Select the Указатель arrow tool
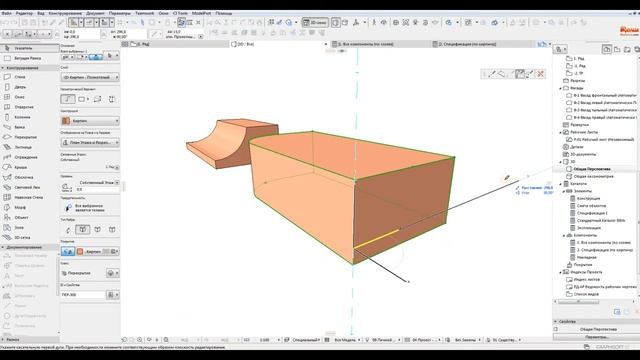This screenshot has height=360, width=640. (x=29, y=48)
